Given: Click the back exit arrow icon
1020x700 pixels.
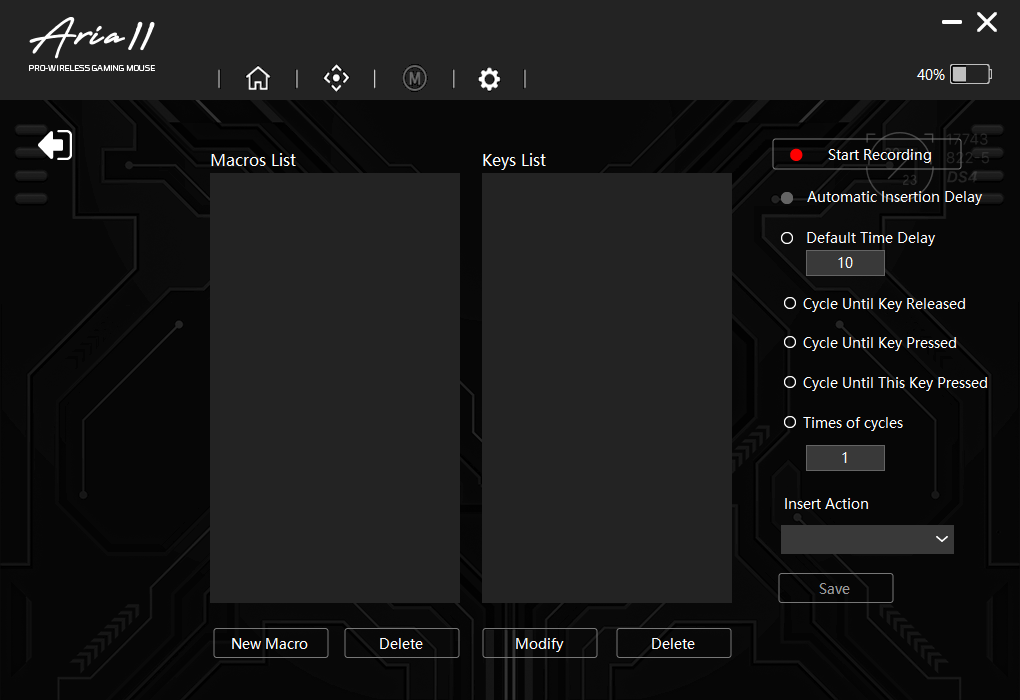Looking at the screenshot, I should [x=55, y=145].
